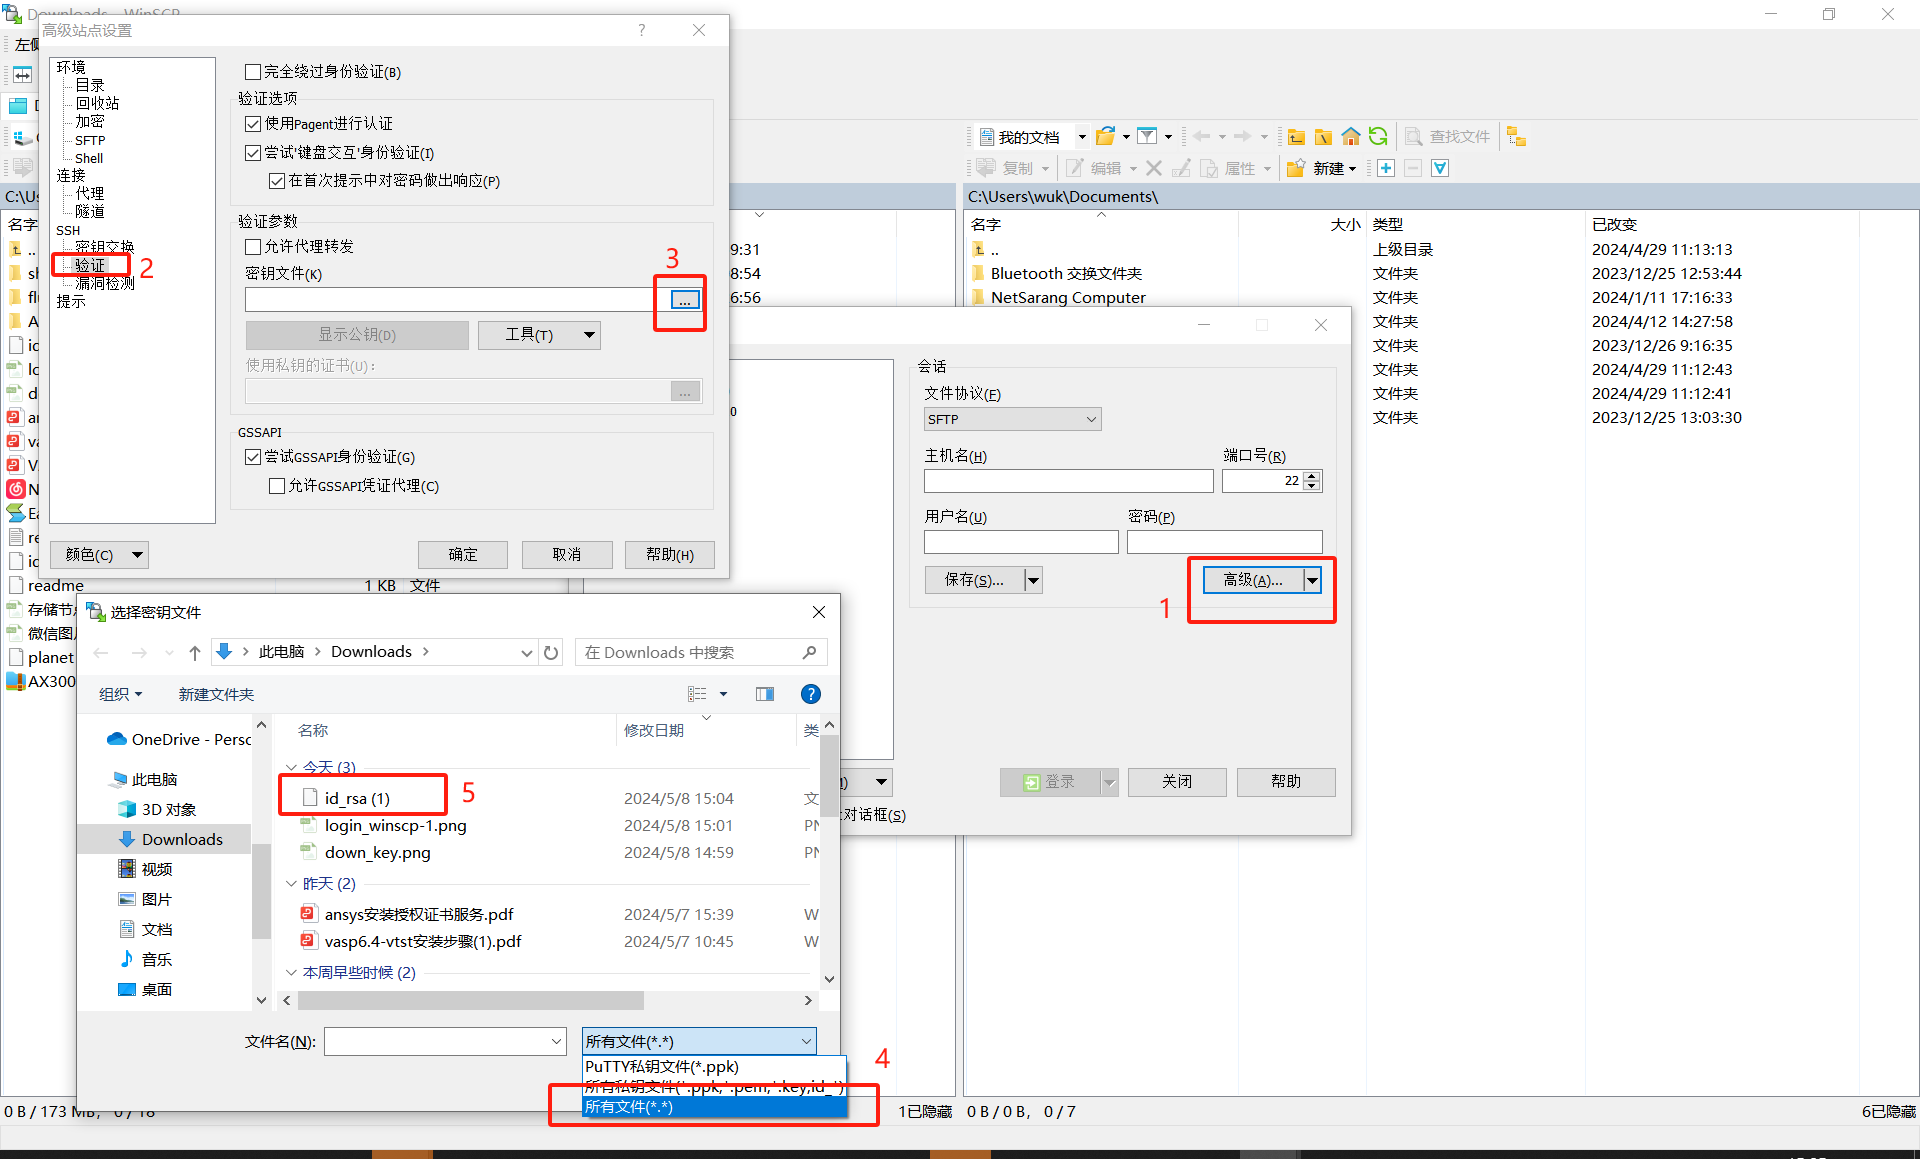This screenshot has height=1159, width=1920.
Task: Toggle the directory tree icon
Action: click(1516, 137)
